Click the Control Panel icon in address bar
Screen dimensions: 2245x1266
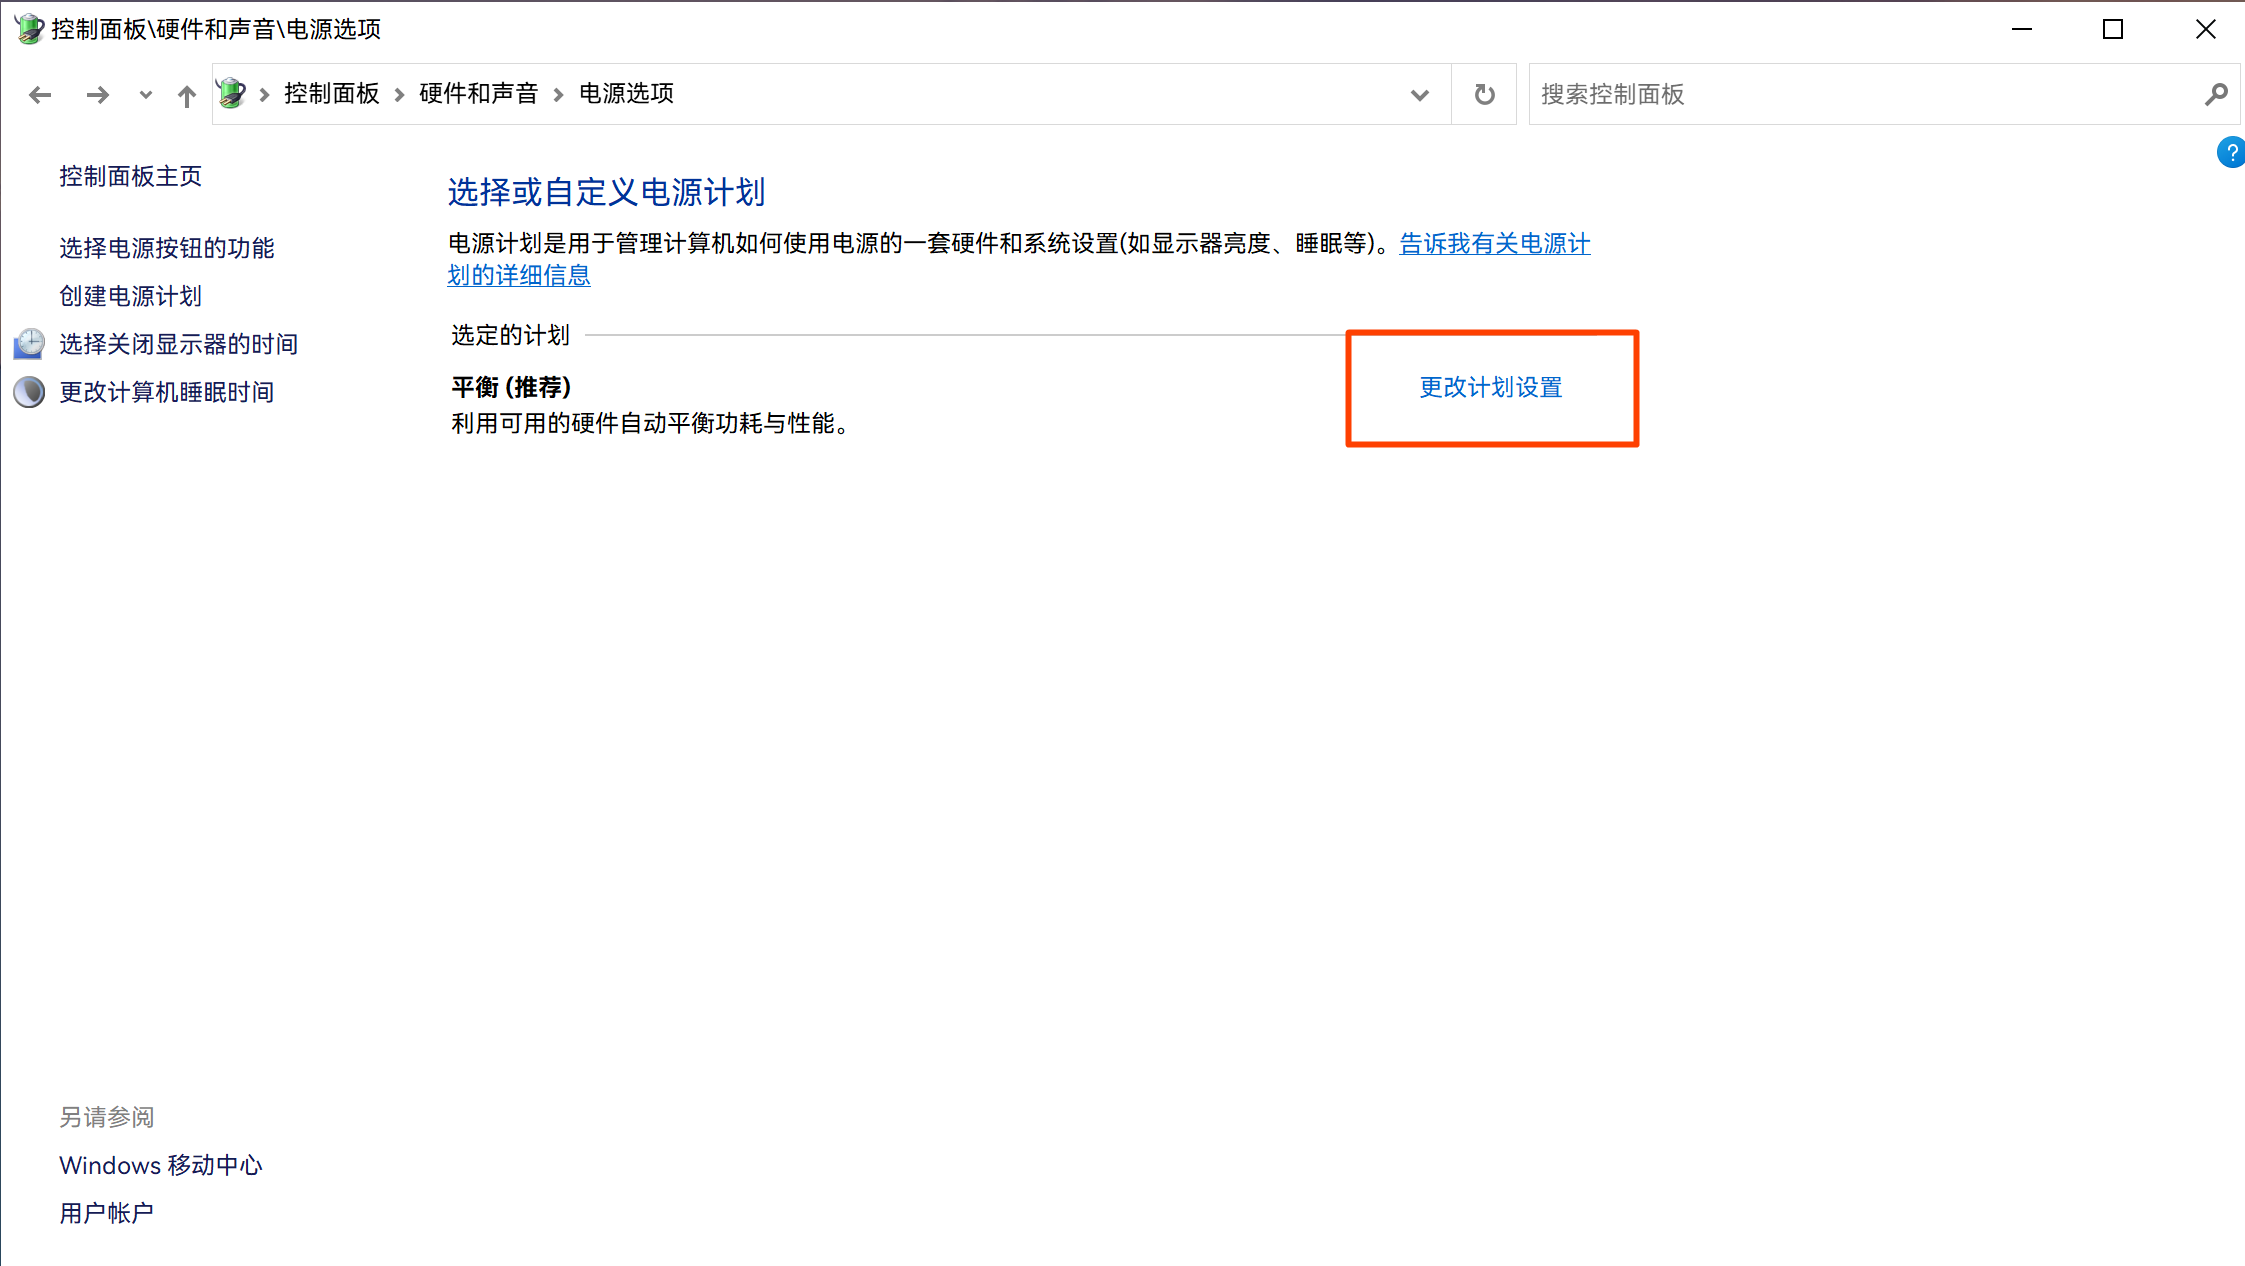click(x=232, y=94)
